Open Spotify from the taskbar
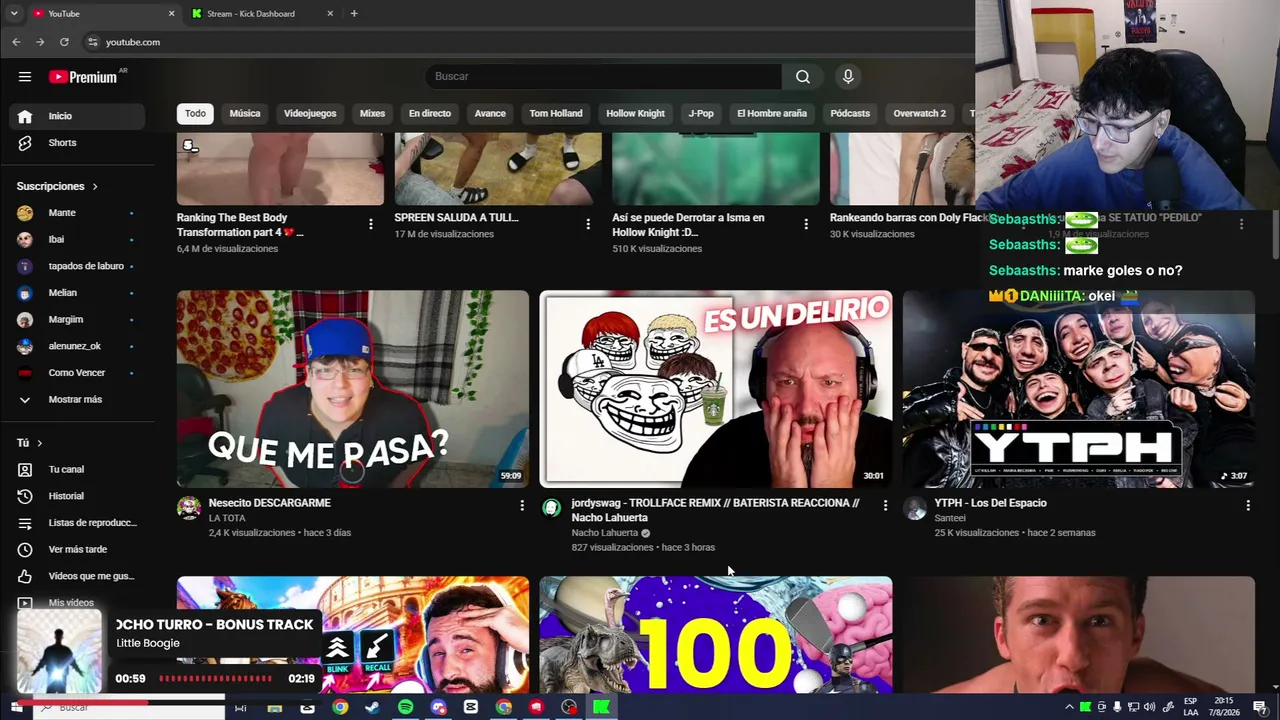Viewport: 1280px width, 720px height. (x=405, y=707)
